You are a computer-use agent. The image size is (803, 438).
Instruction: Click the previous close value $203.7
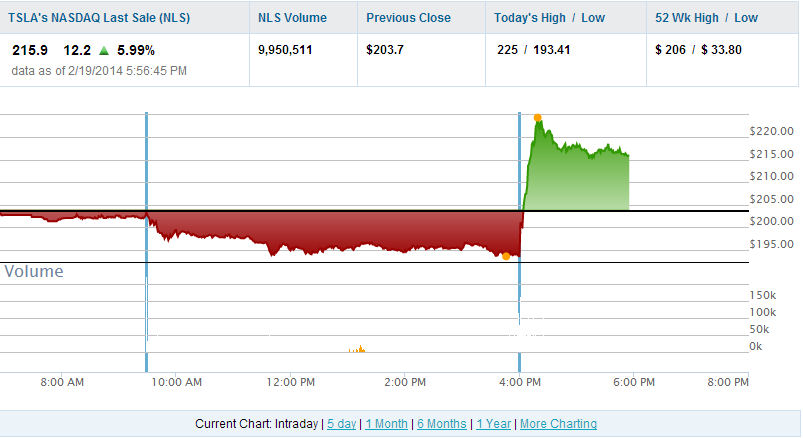(x=385, y=50)
